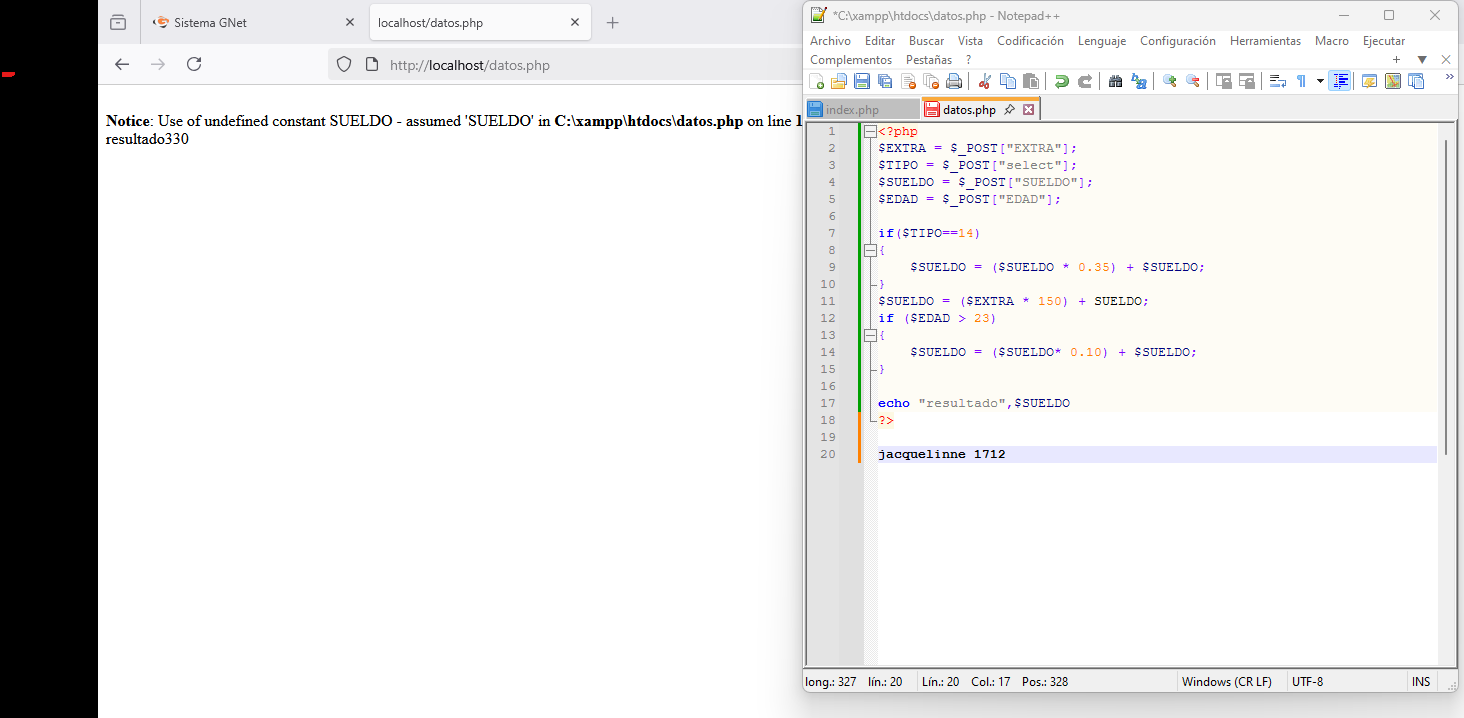The height and width of the screenshot is (718, 1464).
Task: Undo the last edit via the green arrow
Action: [x=1062, y=81]
